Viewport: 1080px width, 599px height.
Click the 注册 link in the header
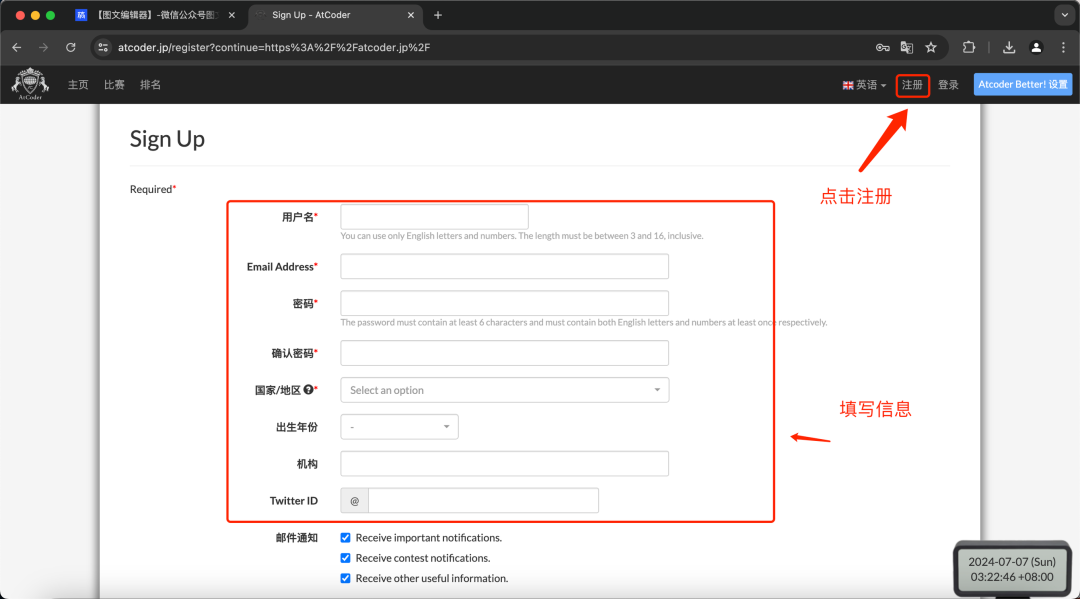pos(912,84)
